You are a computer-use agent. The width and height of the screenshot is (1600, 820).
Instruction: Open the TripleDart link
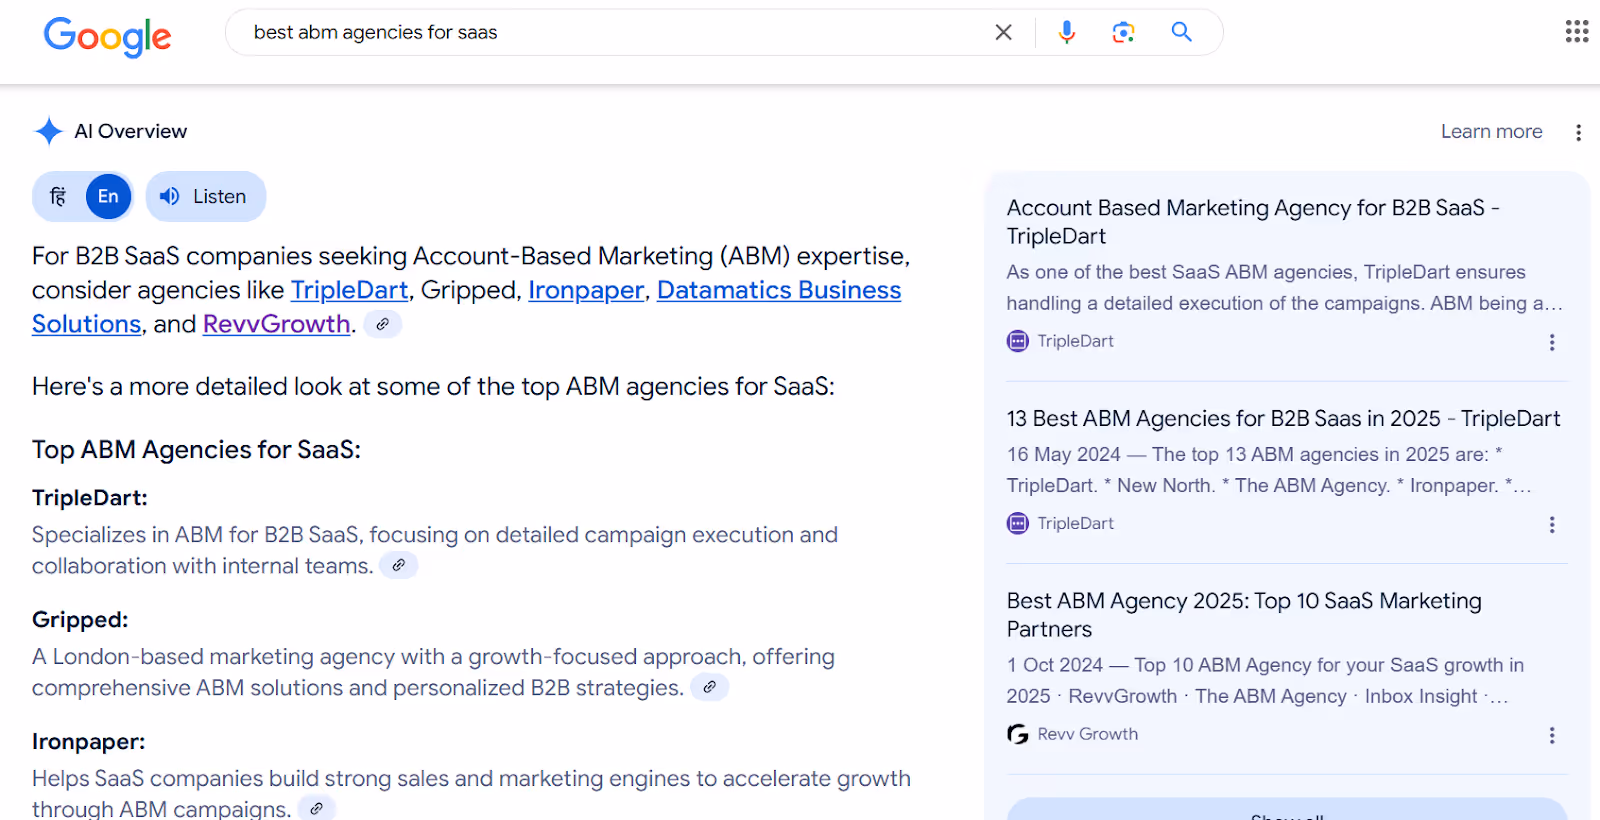pos(349,290)
